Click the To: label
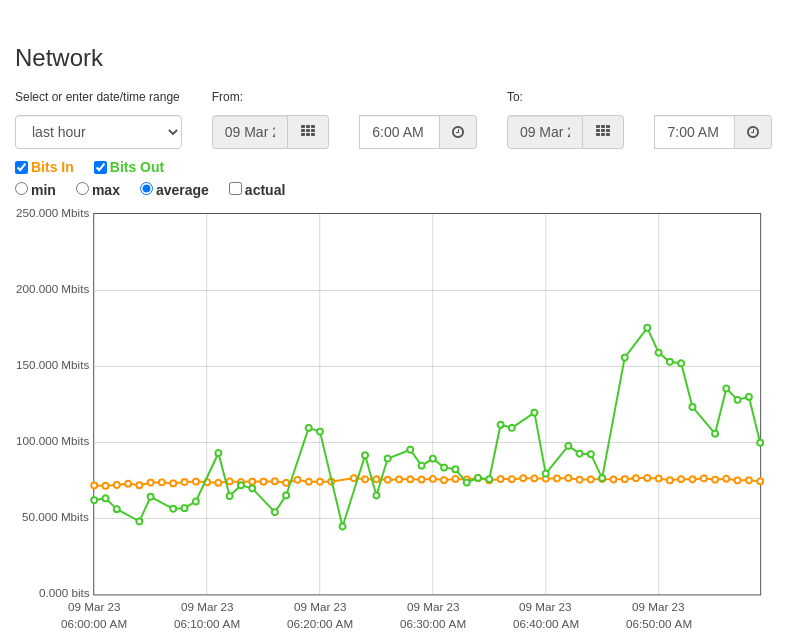This screenshot has width=787, height=634. (x=515, y=97)
